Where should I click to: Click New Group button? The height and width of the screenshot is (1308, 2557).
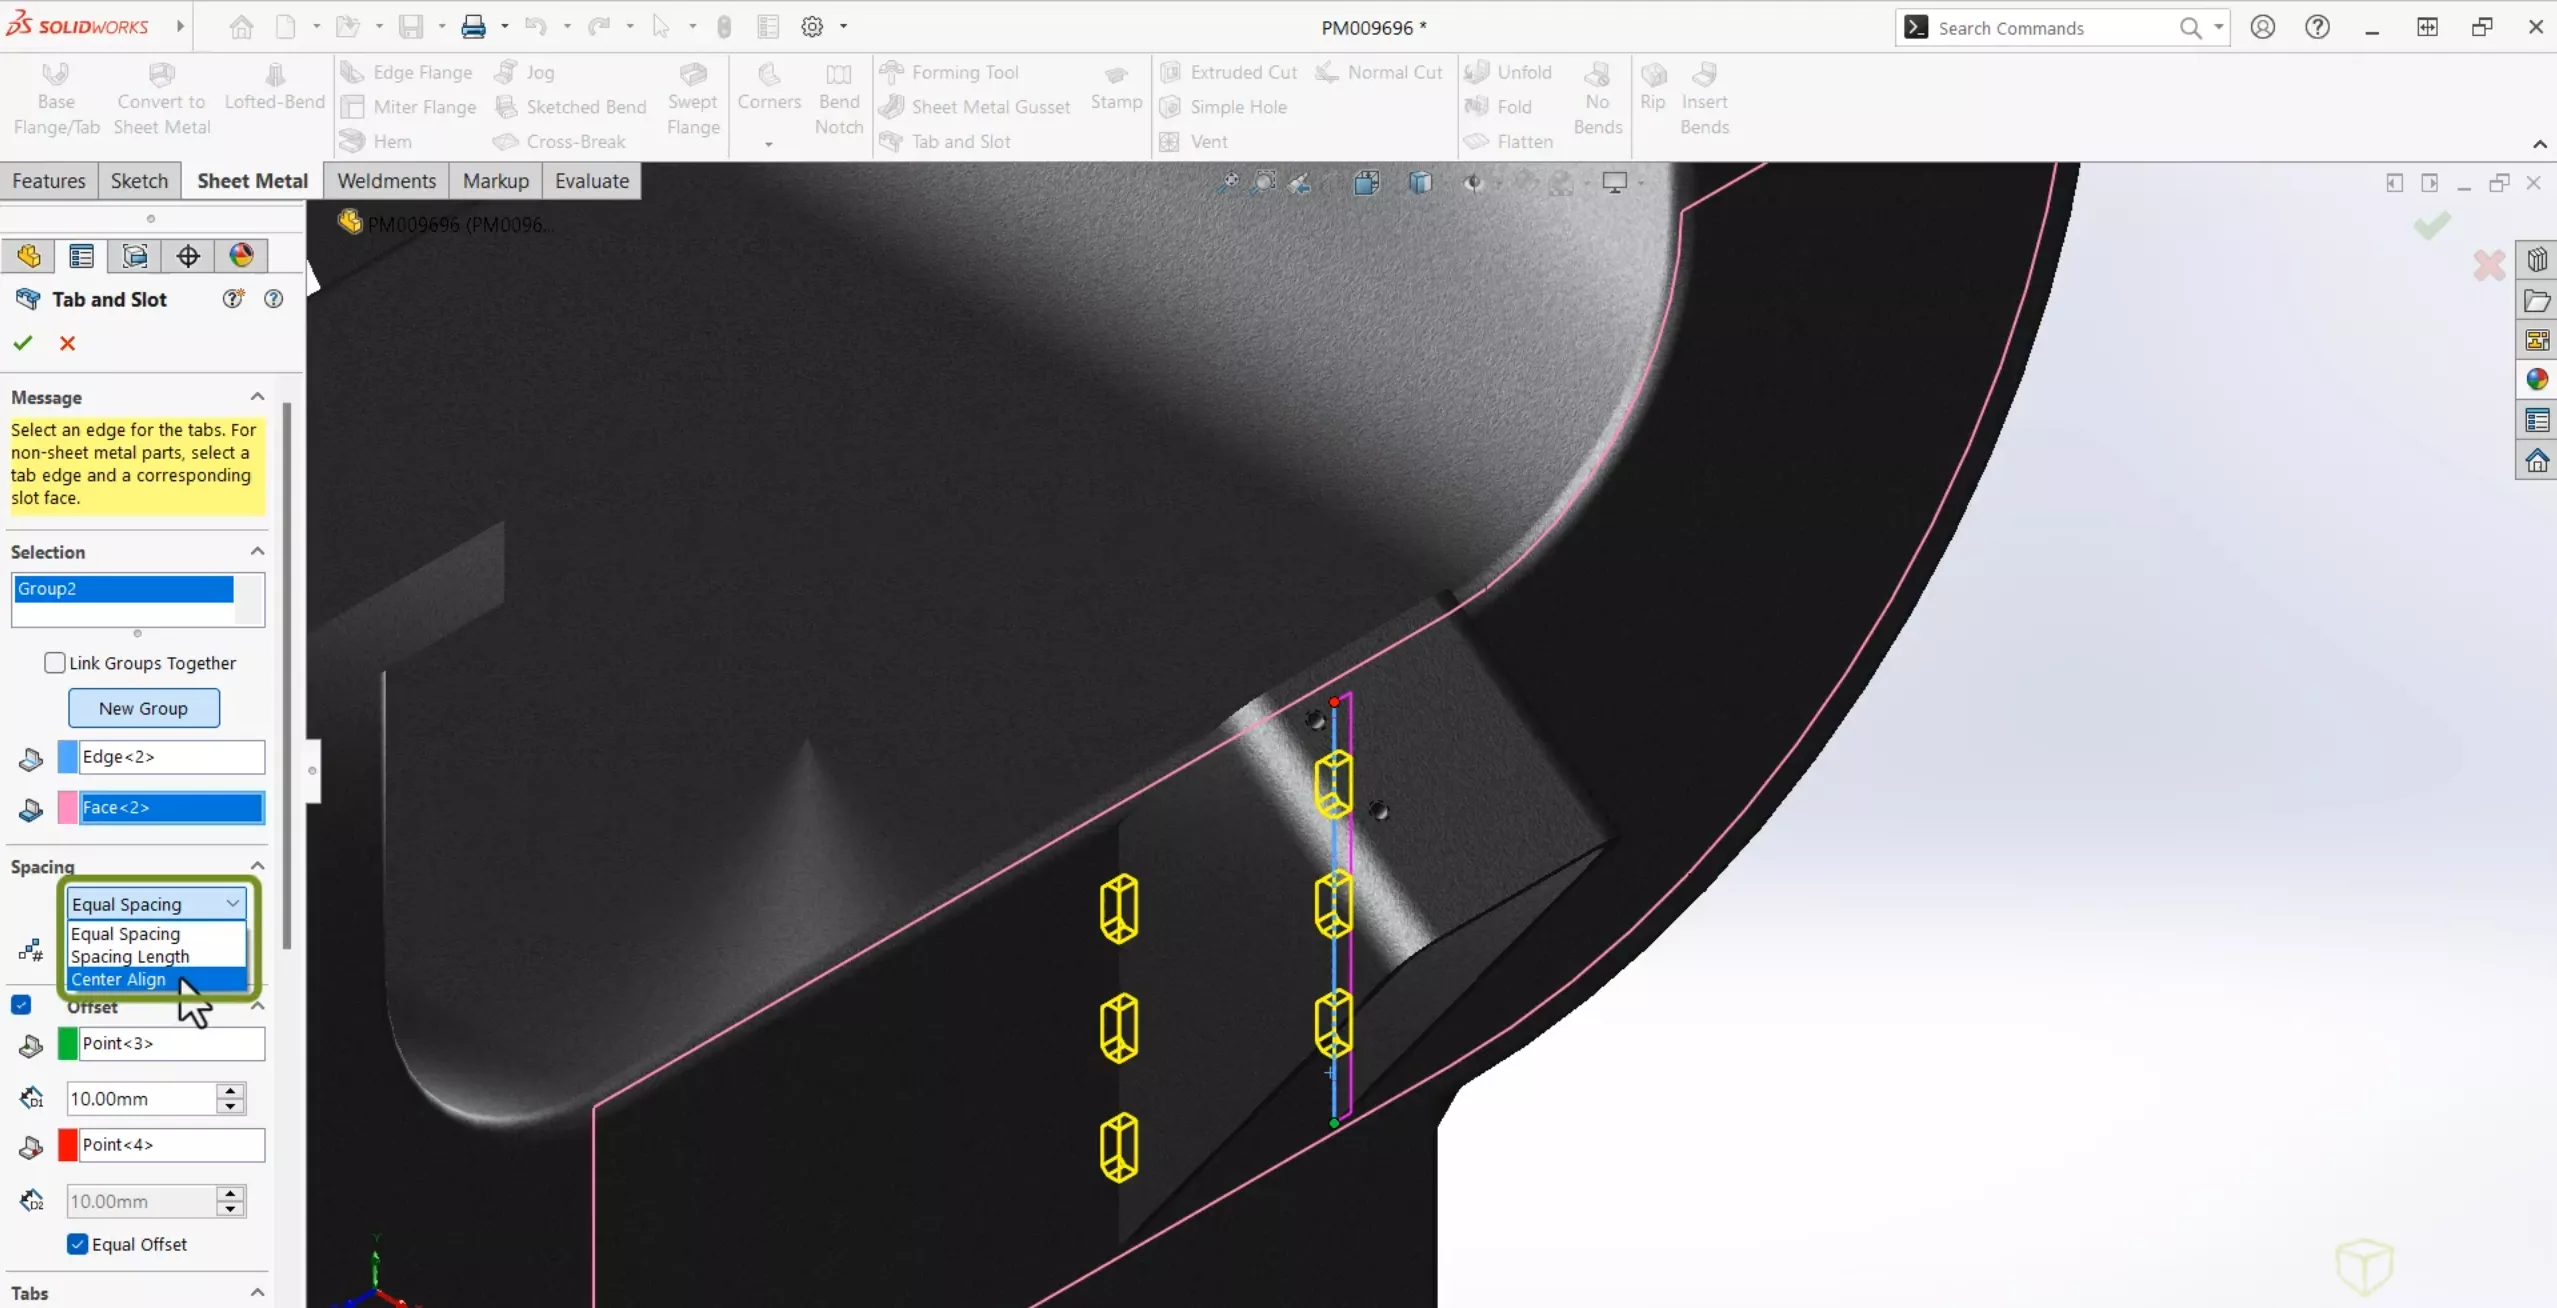(x=143, y=707)
